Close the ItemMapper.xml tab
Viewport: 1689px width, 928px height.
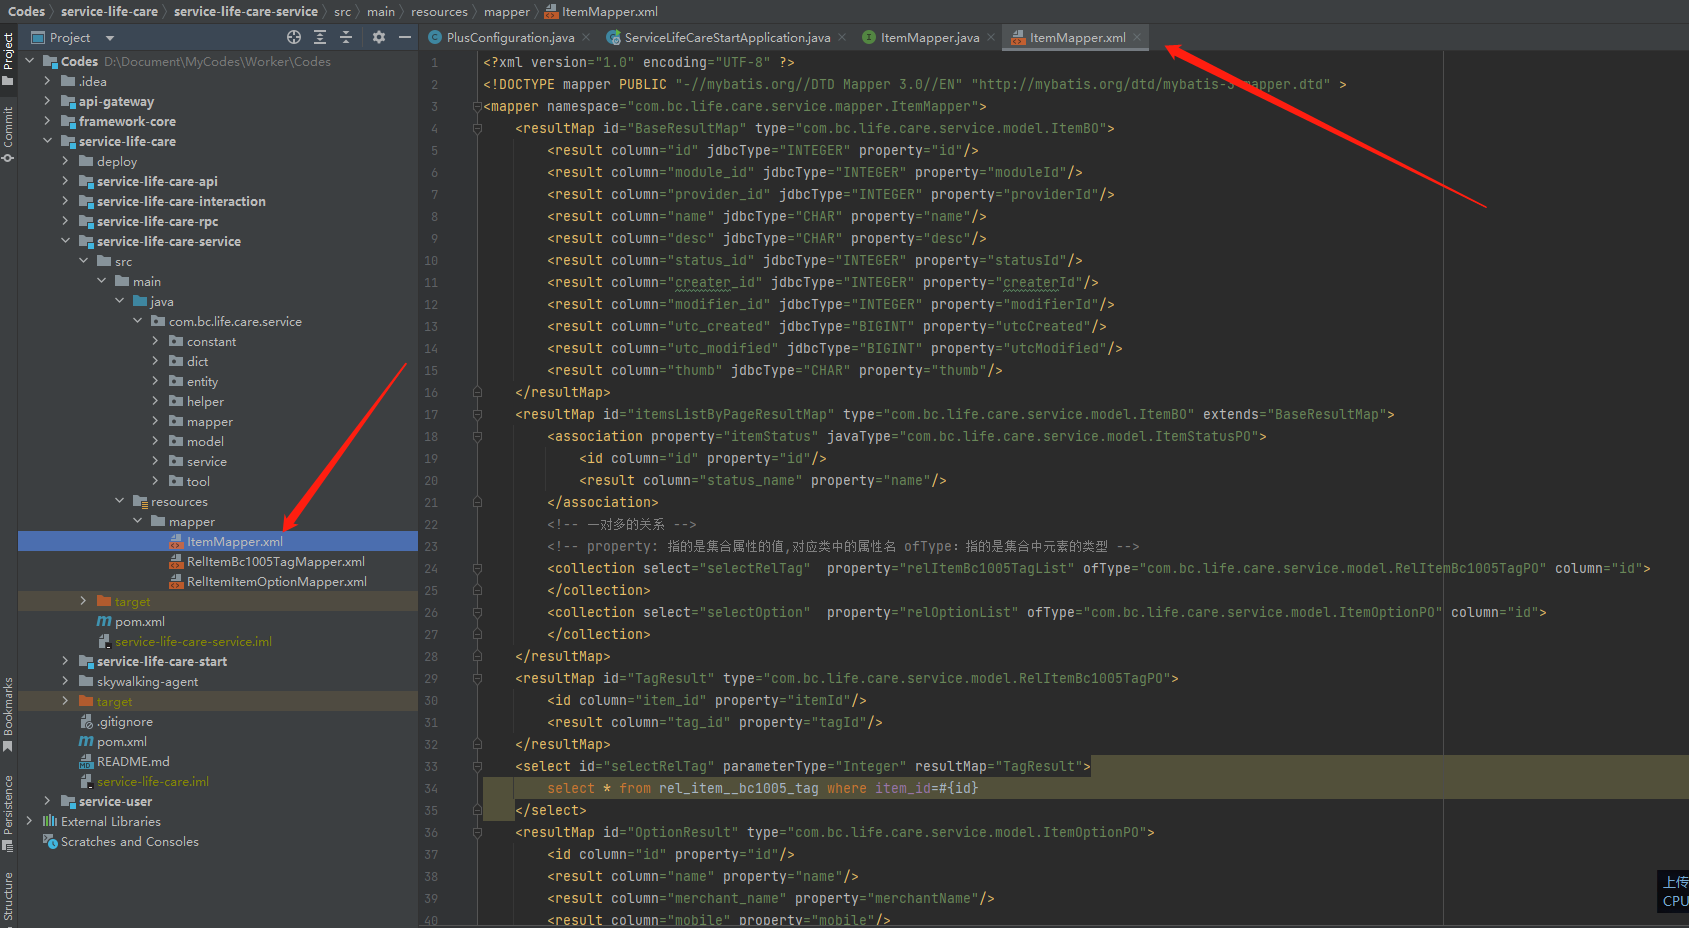(x=1137, y=37)
